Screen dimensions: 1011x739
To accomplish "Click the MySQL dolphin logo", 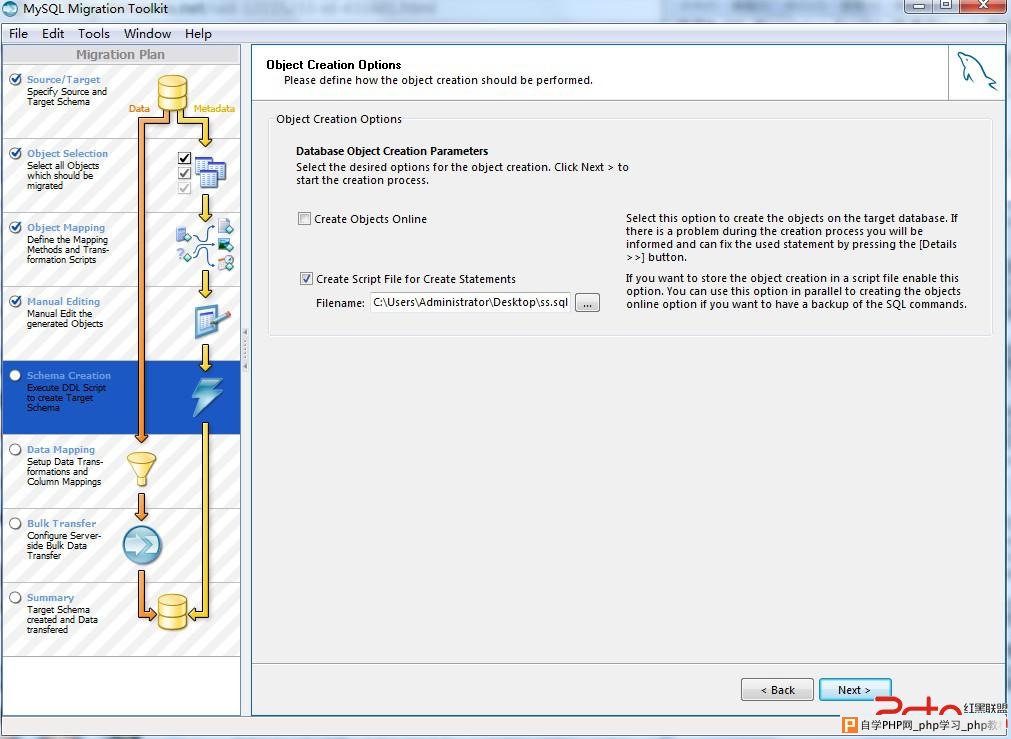I will [977, 72].
